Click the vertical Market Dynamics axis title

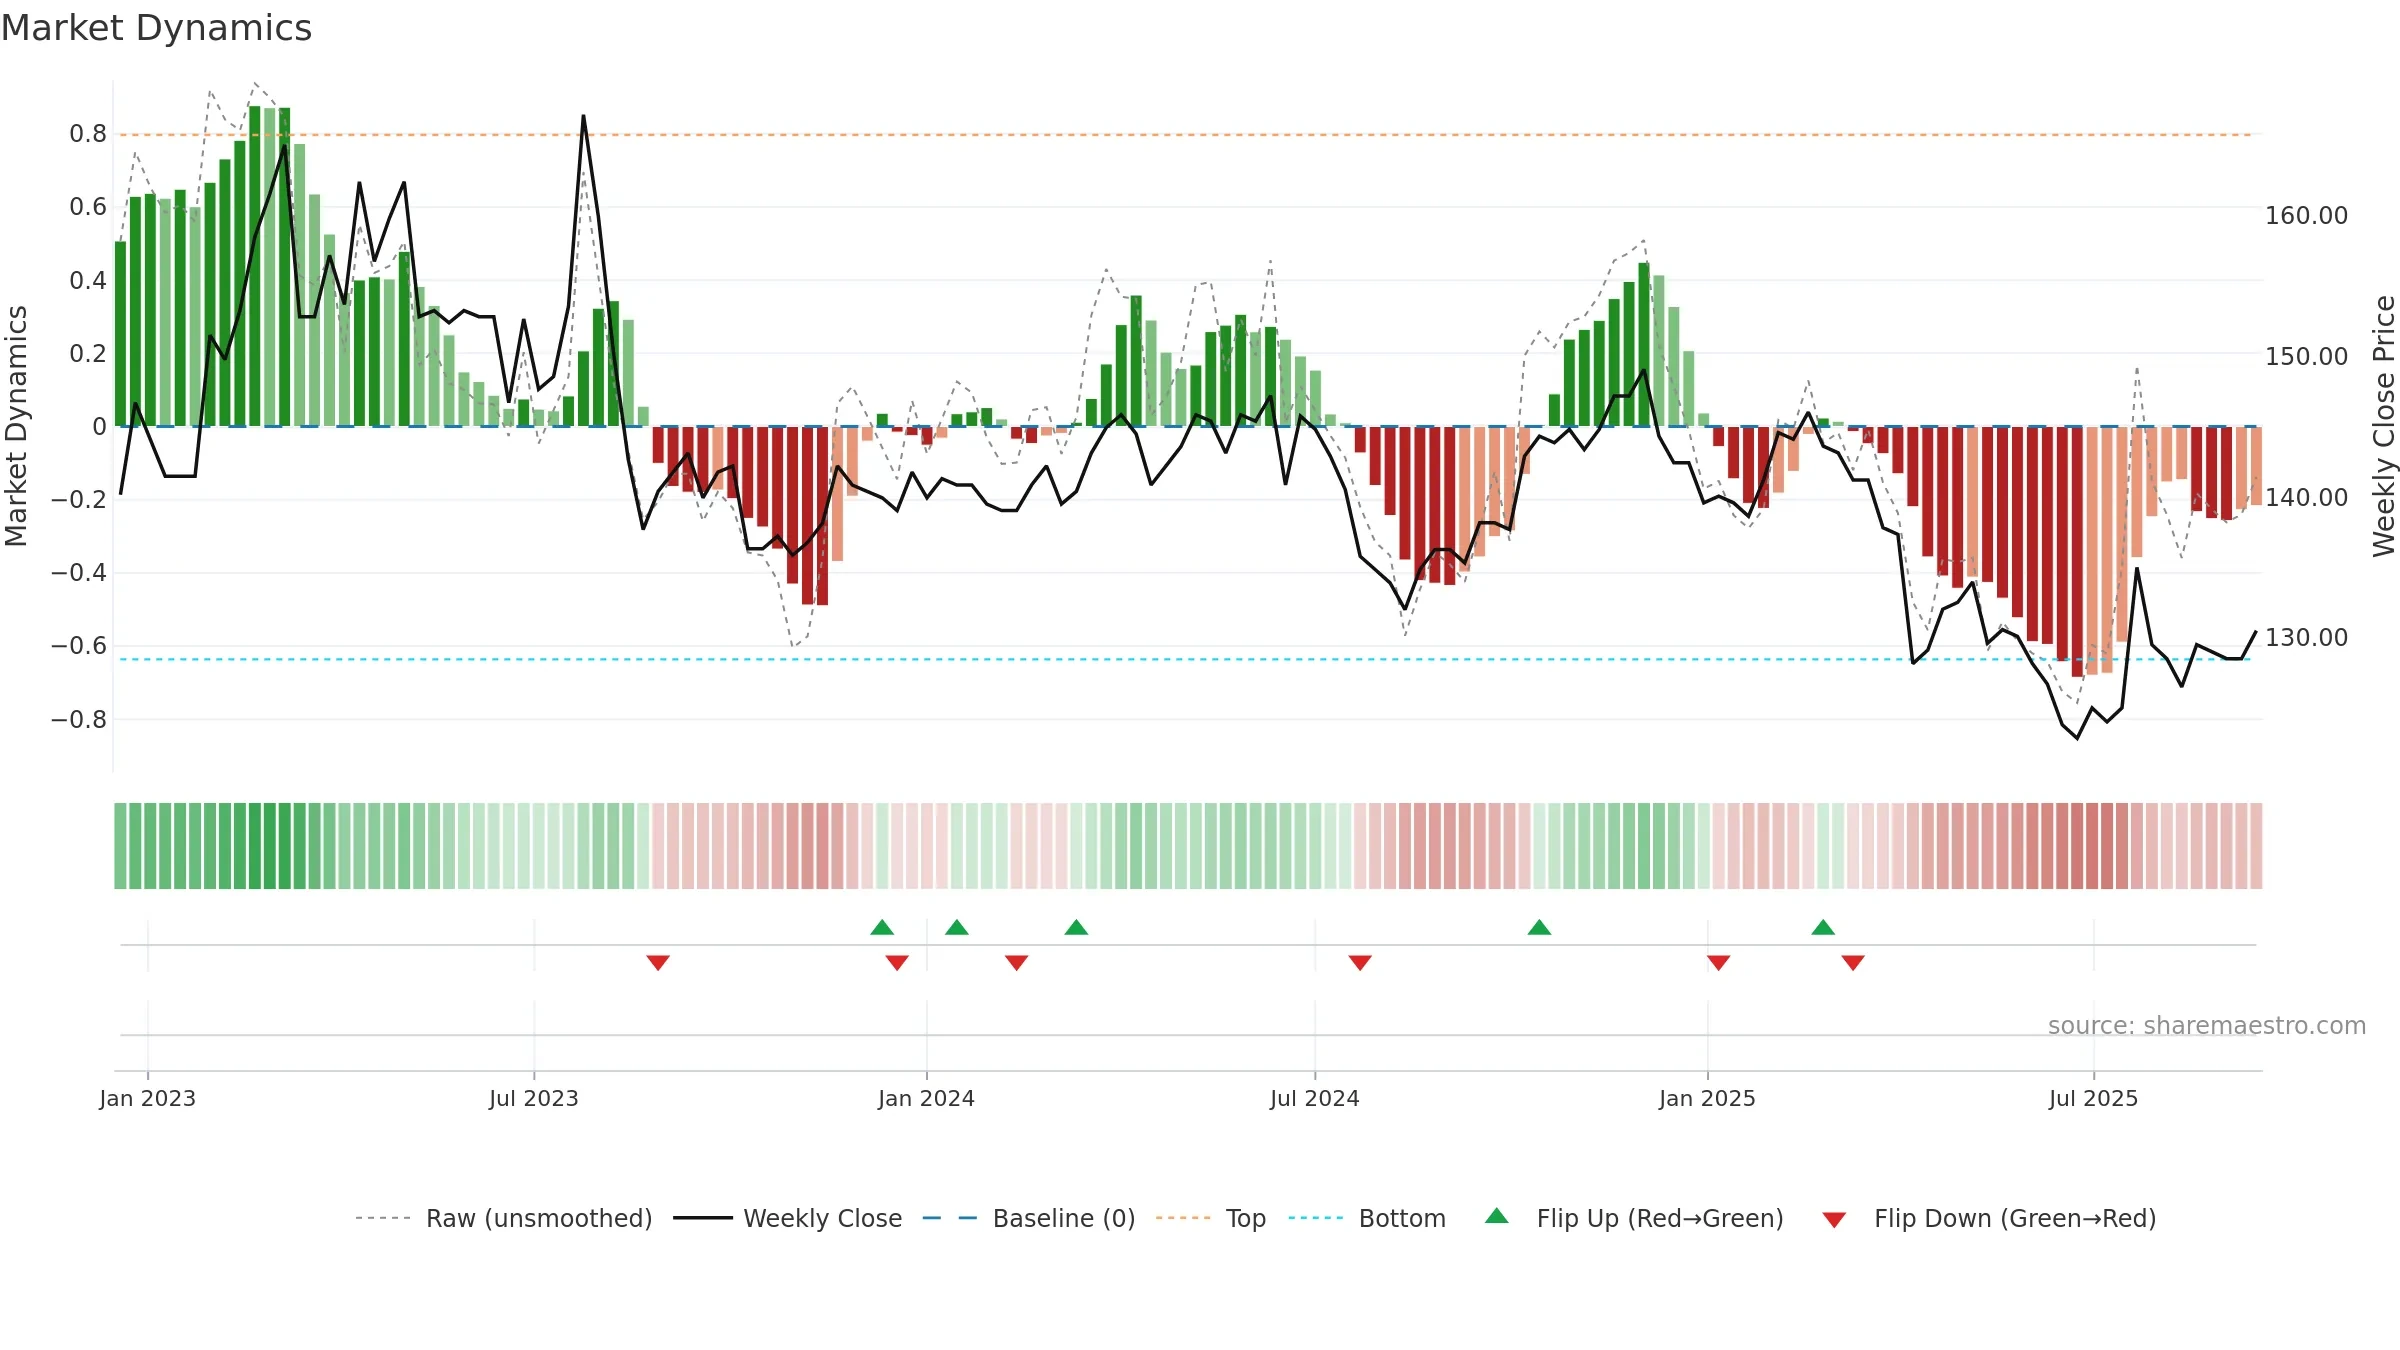point(16,426)
